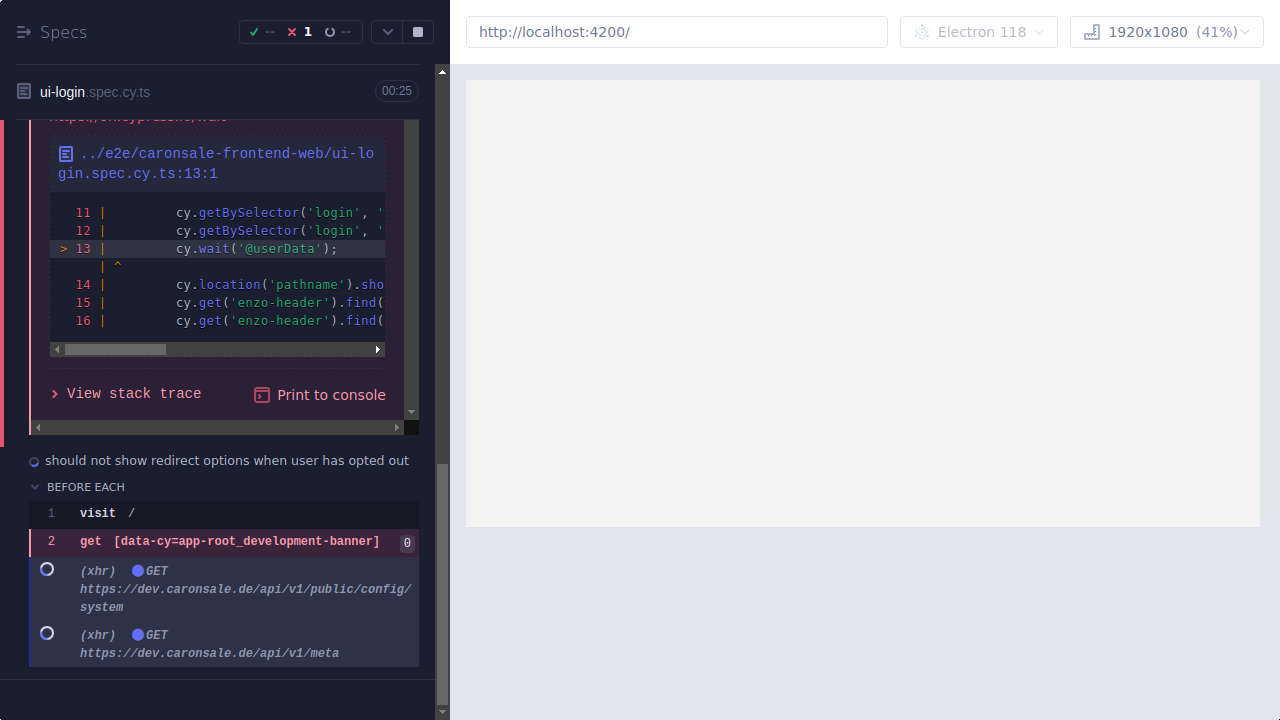Click the localhost:4200 URL field
1280x720 pixels.
click(677, 31)
